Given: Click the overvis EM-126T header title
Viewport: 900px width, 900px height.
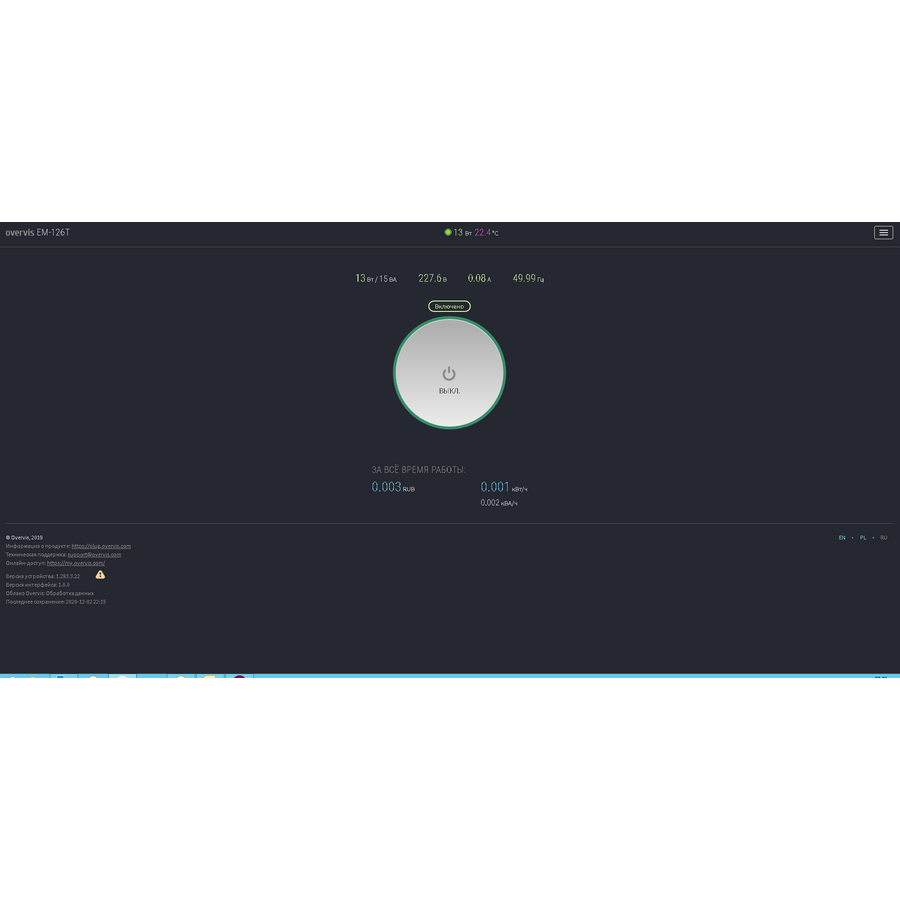Looking at the screenshot, I should (x=37, y=233).
